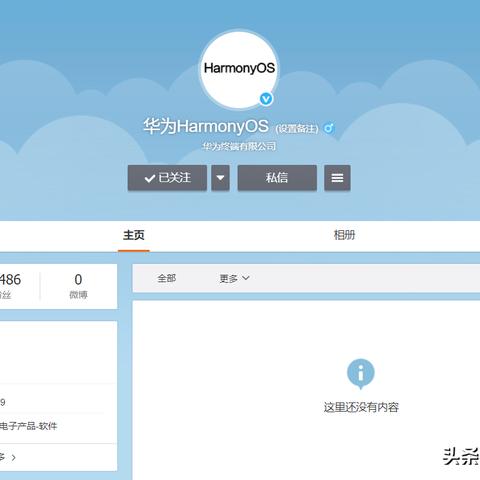
Task: Open the hamburger menu button
Action: (337, 178)
